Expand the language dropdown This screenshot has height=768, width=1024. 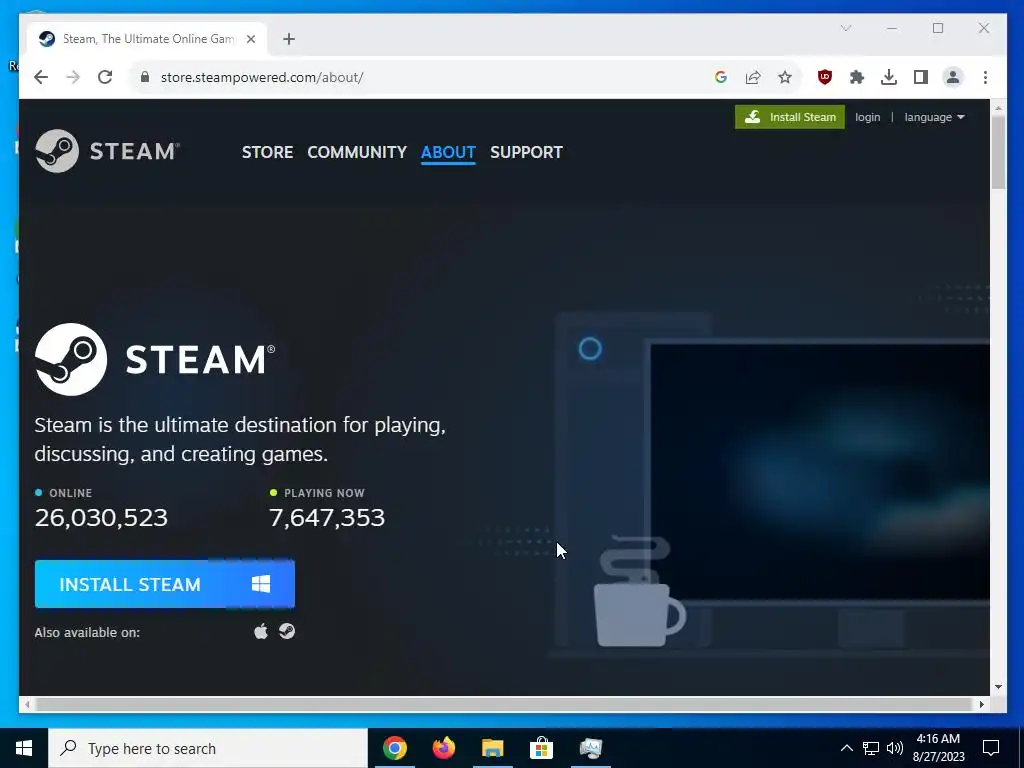[x=935, y=117]
